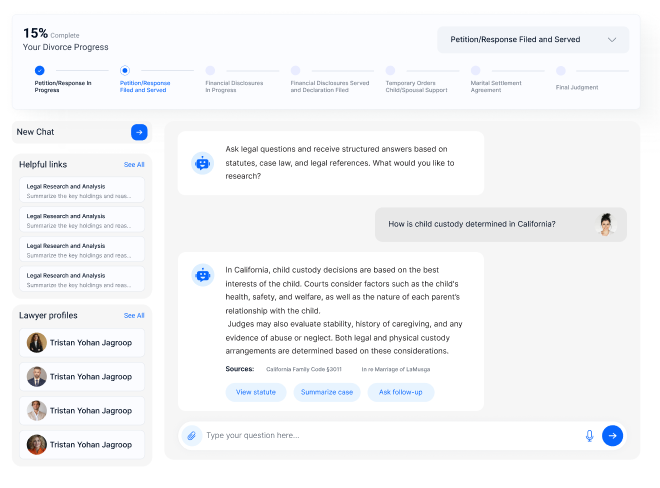The image size is (660, 488).
Task: Select the completed Petition/Response In Progress step
Action: pyautogui.click(x=39, y=71)
